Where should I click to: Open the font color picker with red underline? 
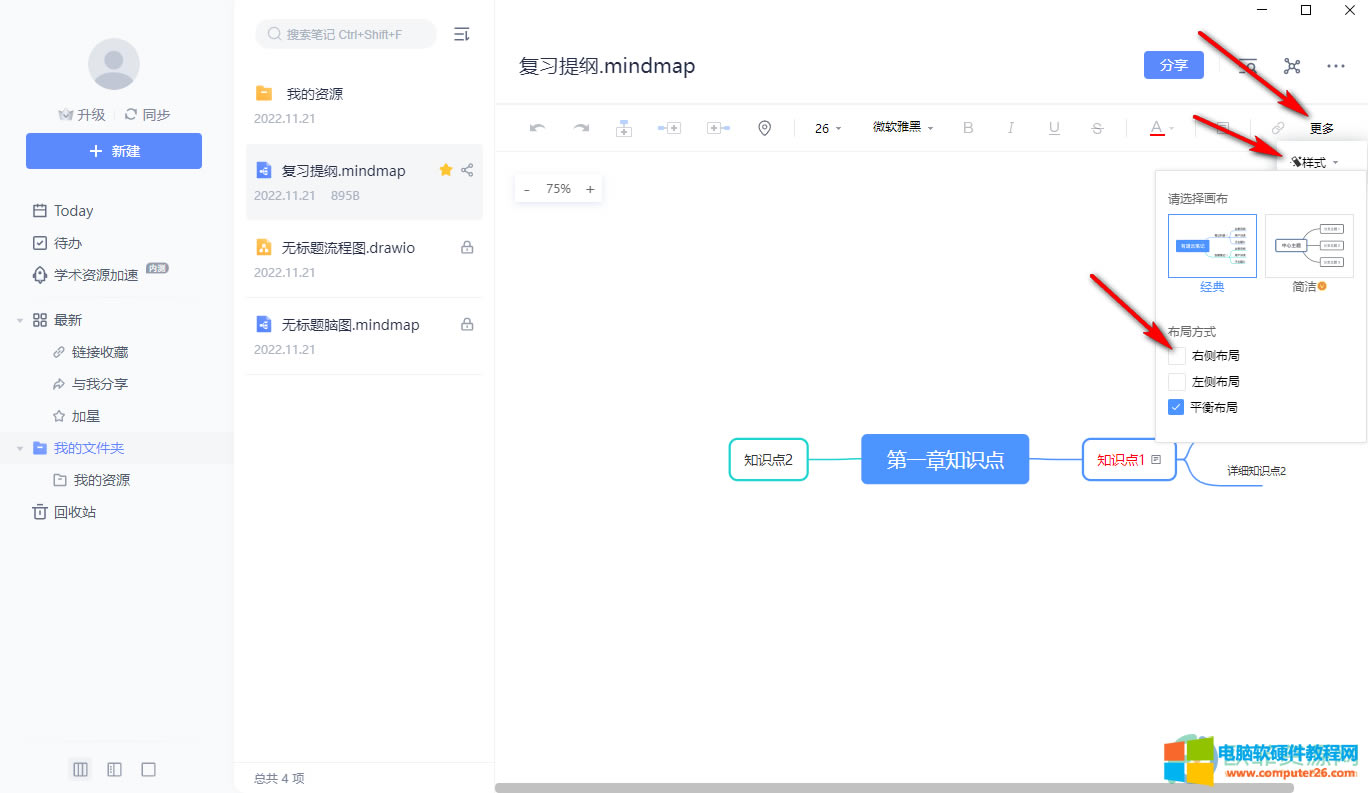[x=1160, y=128]
